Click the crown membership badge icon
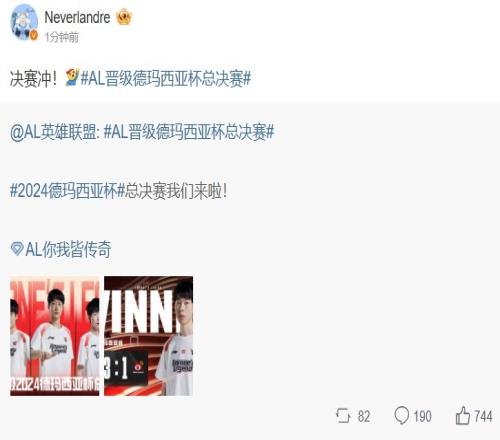The height and width of the screenshot is (440, 500). 124,18
